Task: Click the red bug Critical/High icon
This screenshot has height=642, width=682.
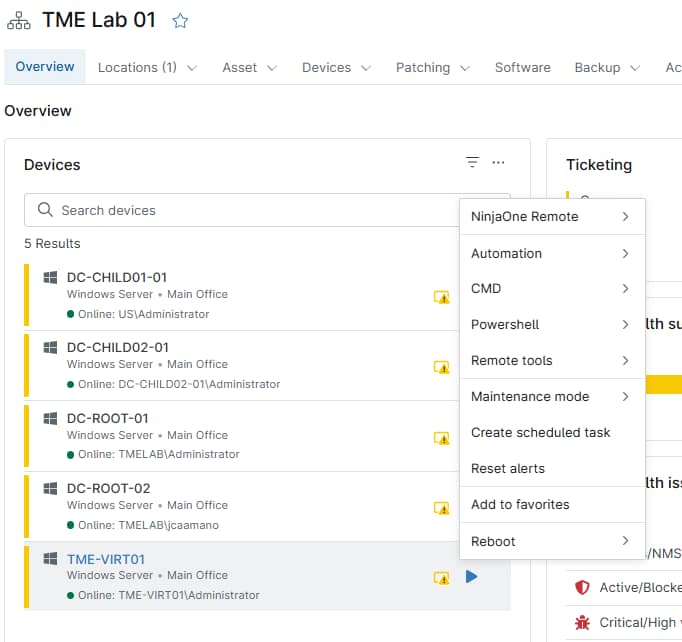Action: [582, 622]
